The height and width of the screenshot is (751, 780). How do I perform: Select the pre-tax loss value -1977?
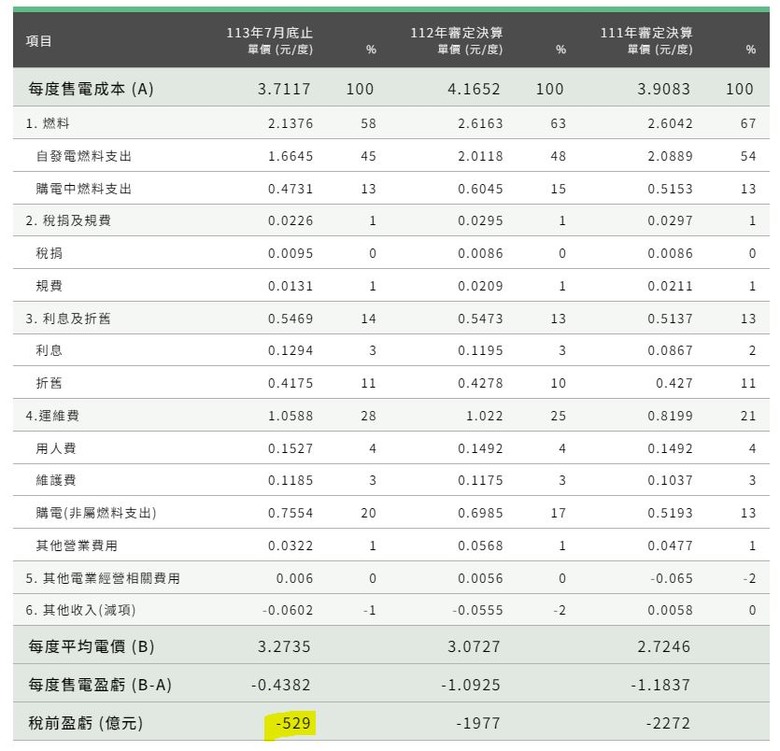pyautogui.click(x=478, y=723)
